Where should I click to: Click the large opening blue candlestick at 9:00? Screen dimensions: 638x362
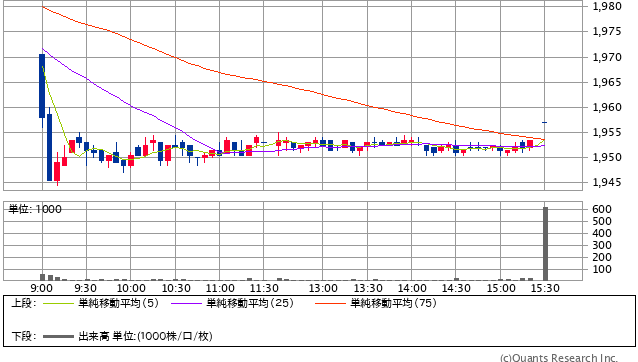click(x=42, y=86)
